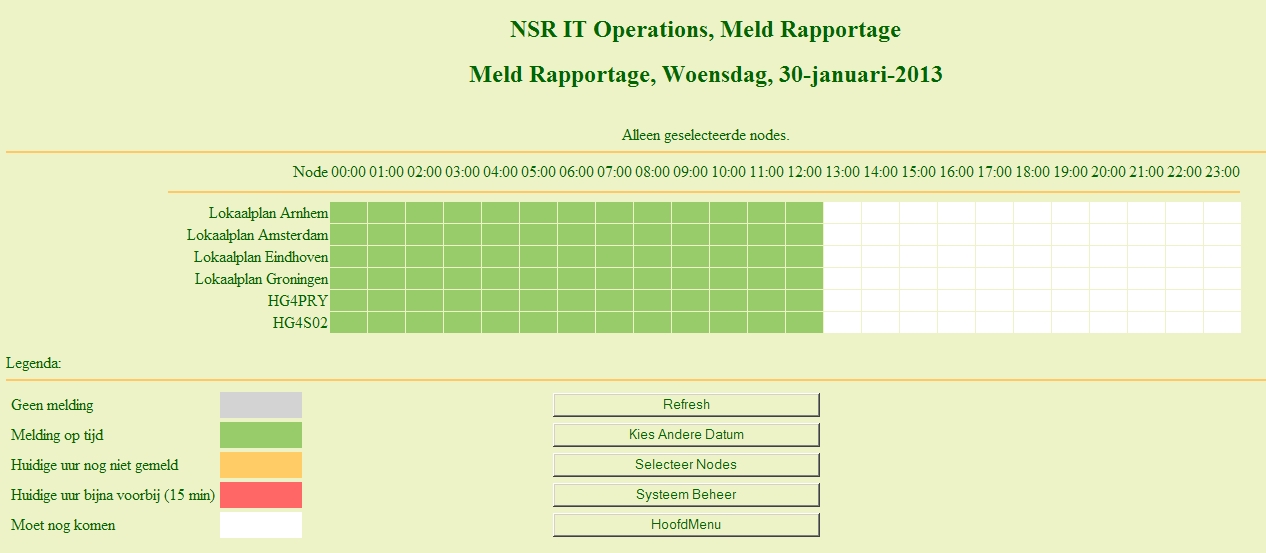
Task: Select the Lokaalplan Arnhem row label
Action: point(268,213)
